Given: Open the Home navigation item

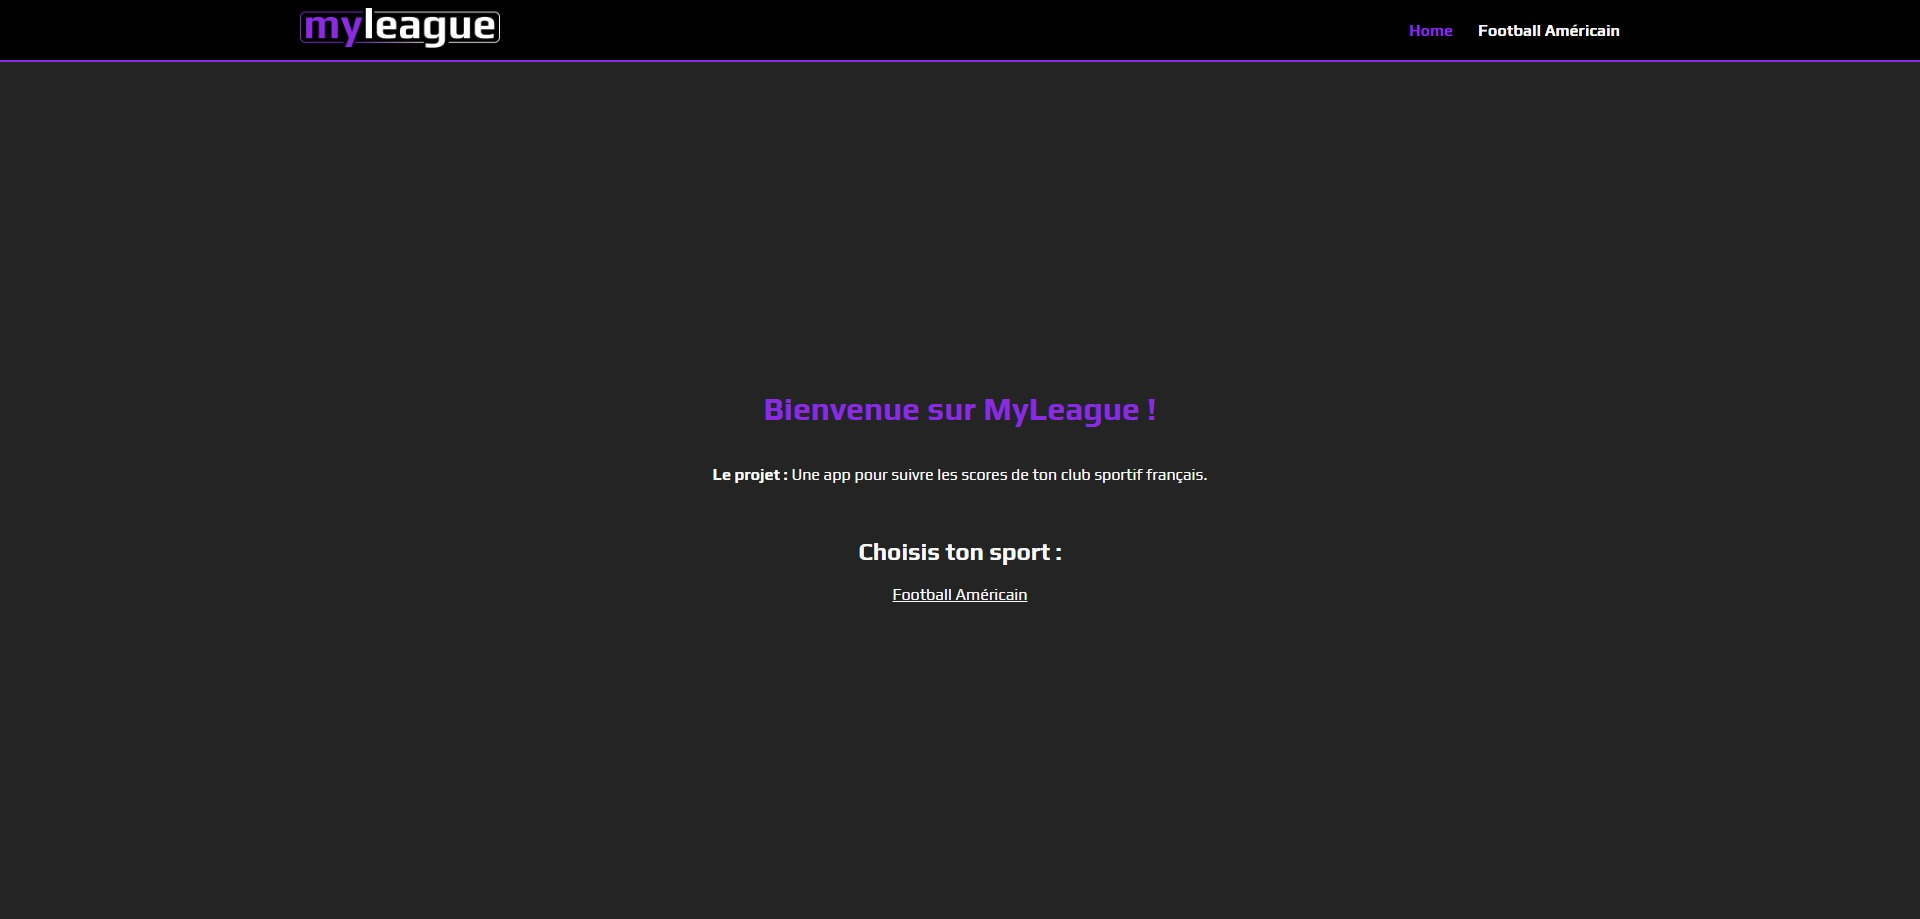Looking at the screenshot, I should point(1430,31).
